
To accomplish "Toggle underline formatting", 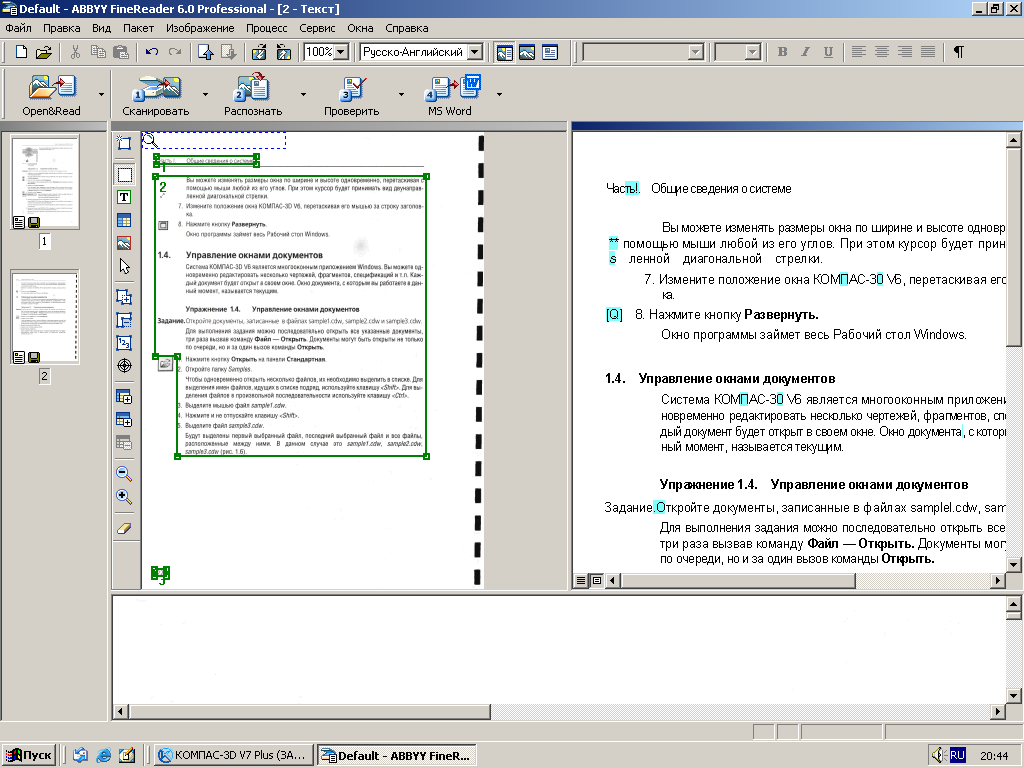I will 828,52.
